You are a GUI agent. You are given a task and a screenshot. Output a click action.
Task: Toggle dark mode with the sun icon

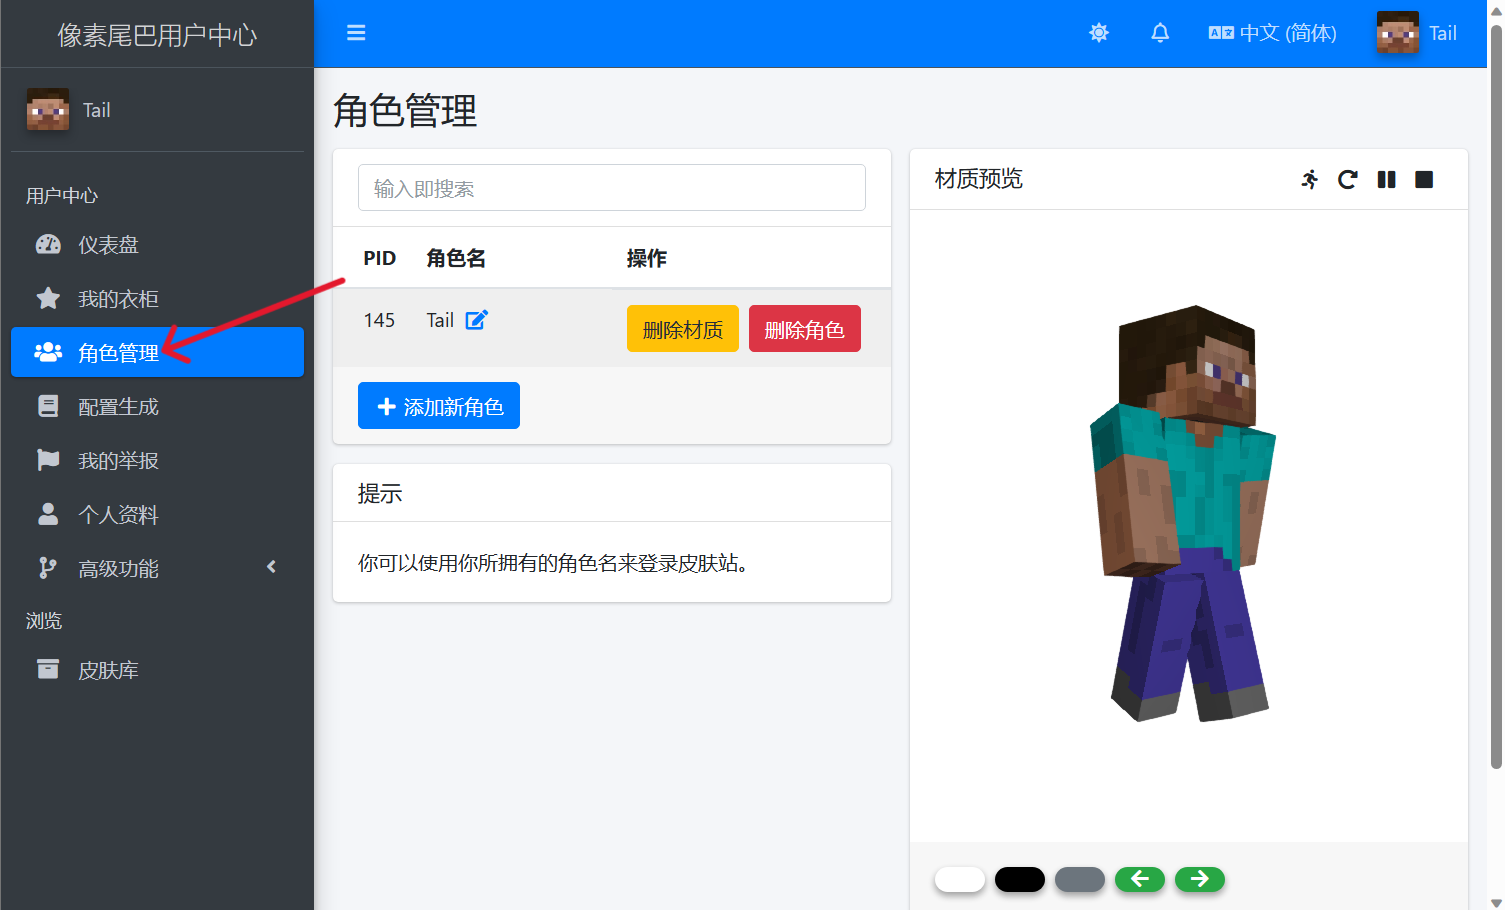coord(1099,33)
